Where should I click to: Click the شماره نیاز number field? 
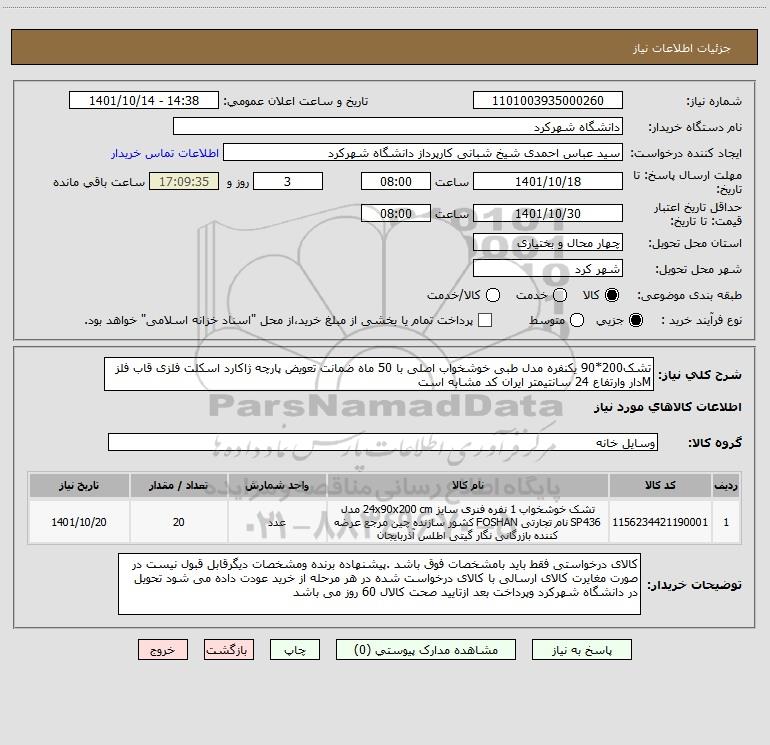pyautogui.click(x=548, y=100)
